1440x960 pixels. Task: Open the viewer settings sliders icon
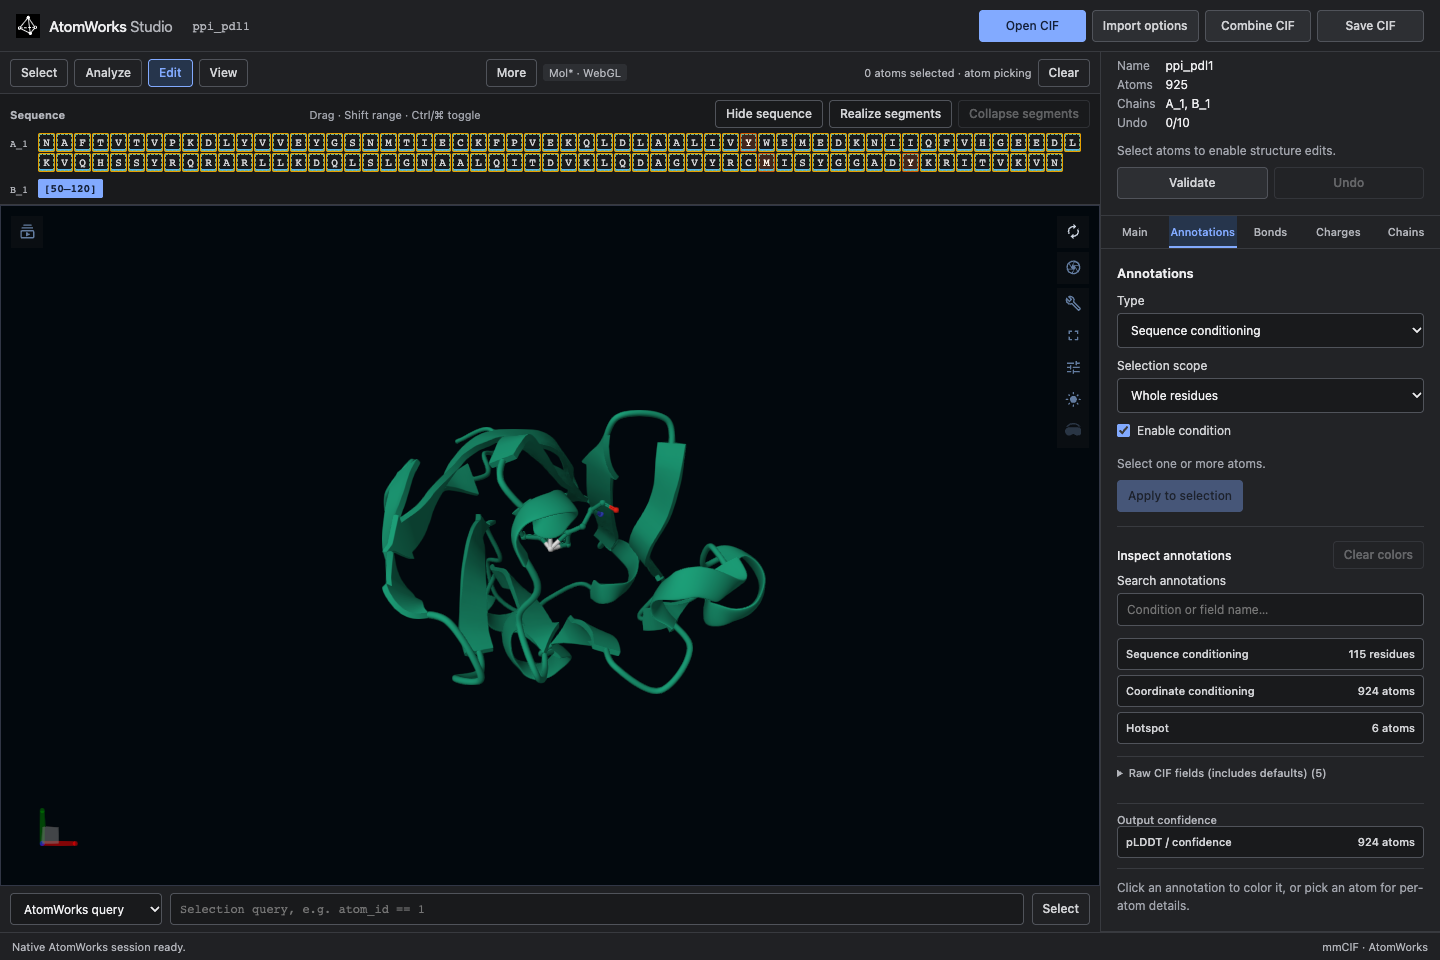[1073, 368]
